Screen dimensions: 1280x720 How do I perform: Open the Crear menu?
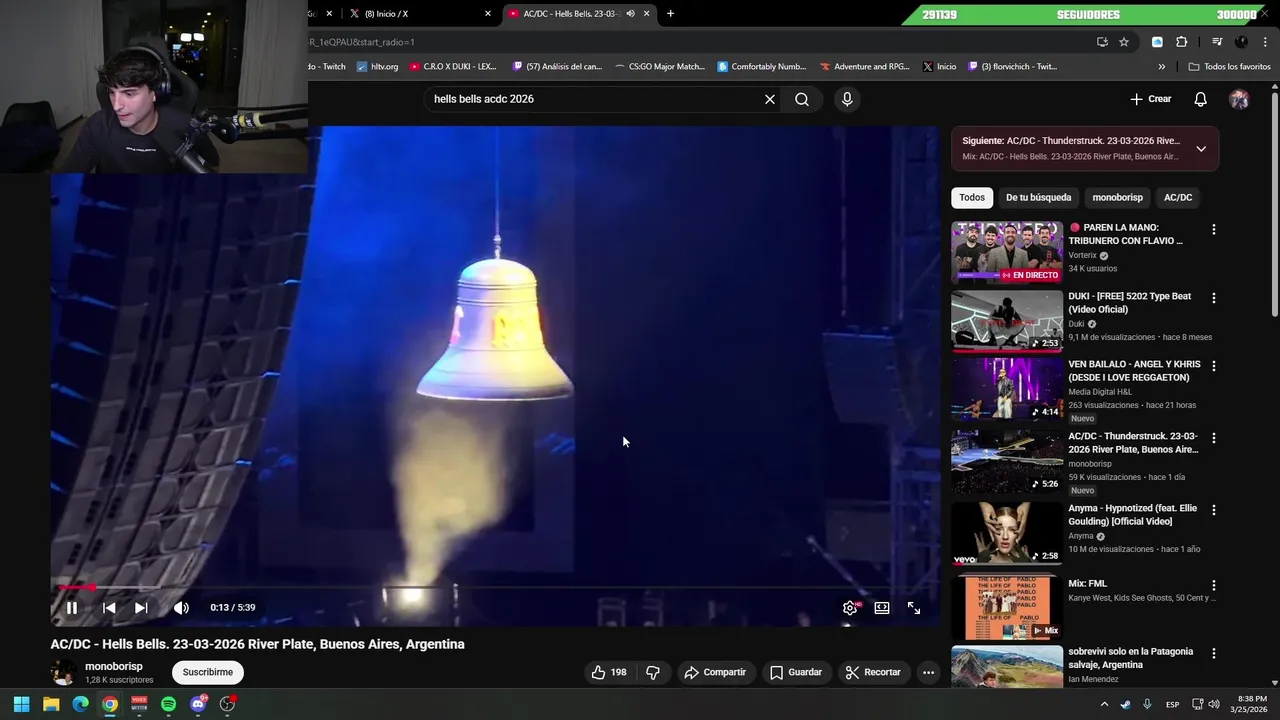(x=1151, y=99)
